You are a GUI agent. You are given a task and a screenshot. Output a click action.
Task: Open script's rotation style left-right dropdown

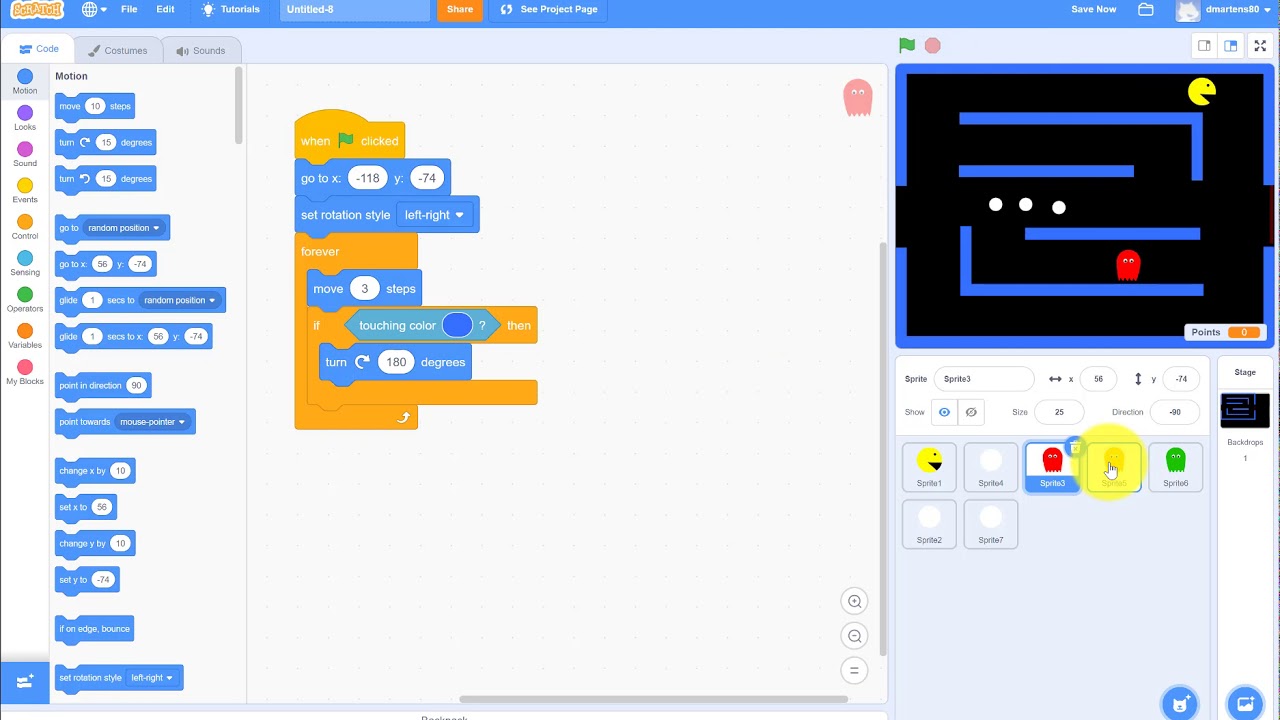pos(434,215)
